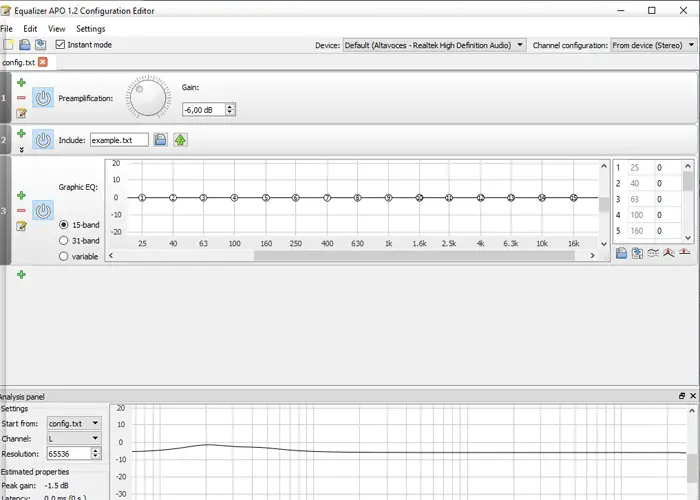
Task: Close the Analysis panel
Action: tap(693, 396)
